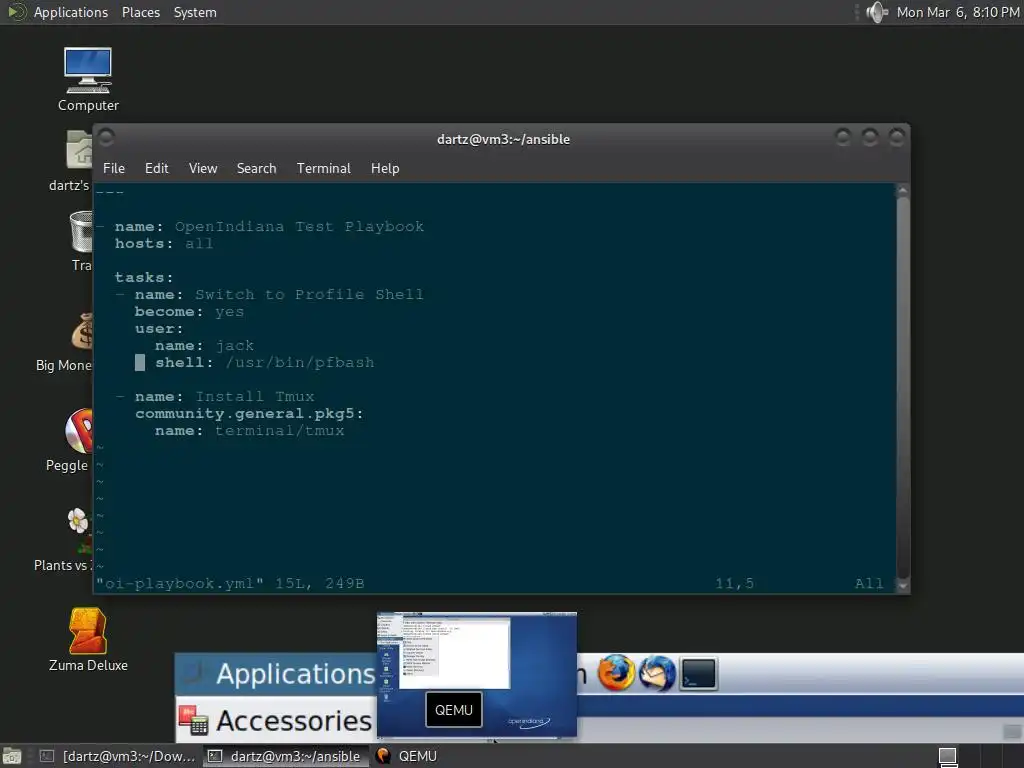
Task: Click Thunderbird icon in QEMU panel
Action: [657, 673]
